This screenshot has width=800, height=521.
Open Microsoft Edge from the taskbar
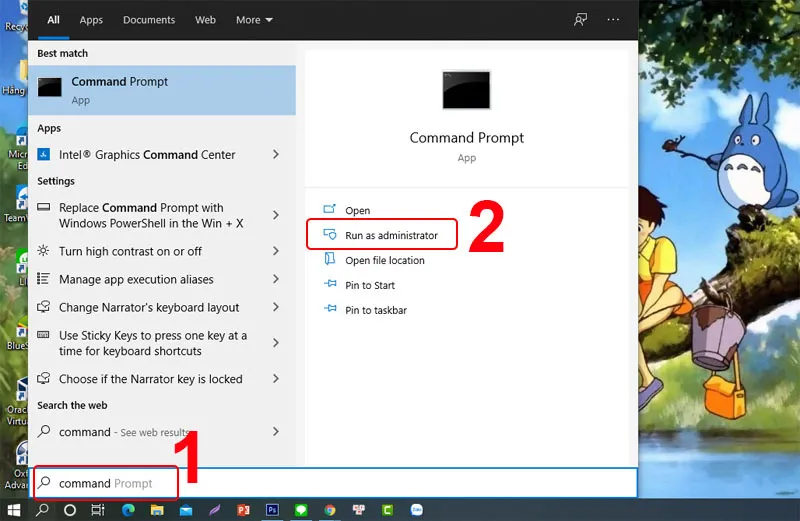point(128,510)
